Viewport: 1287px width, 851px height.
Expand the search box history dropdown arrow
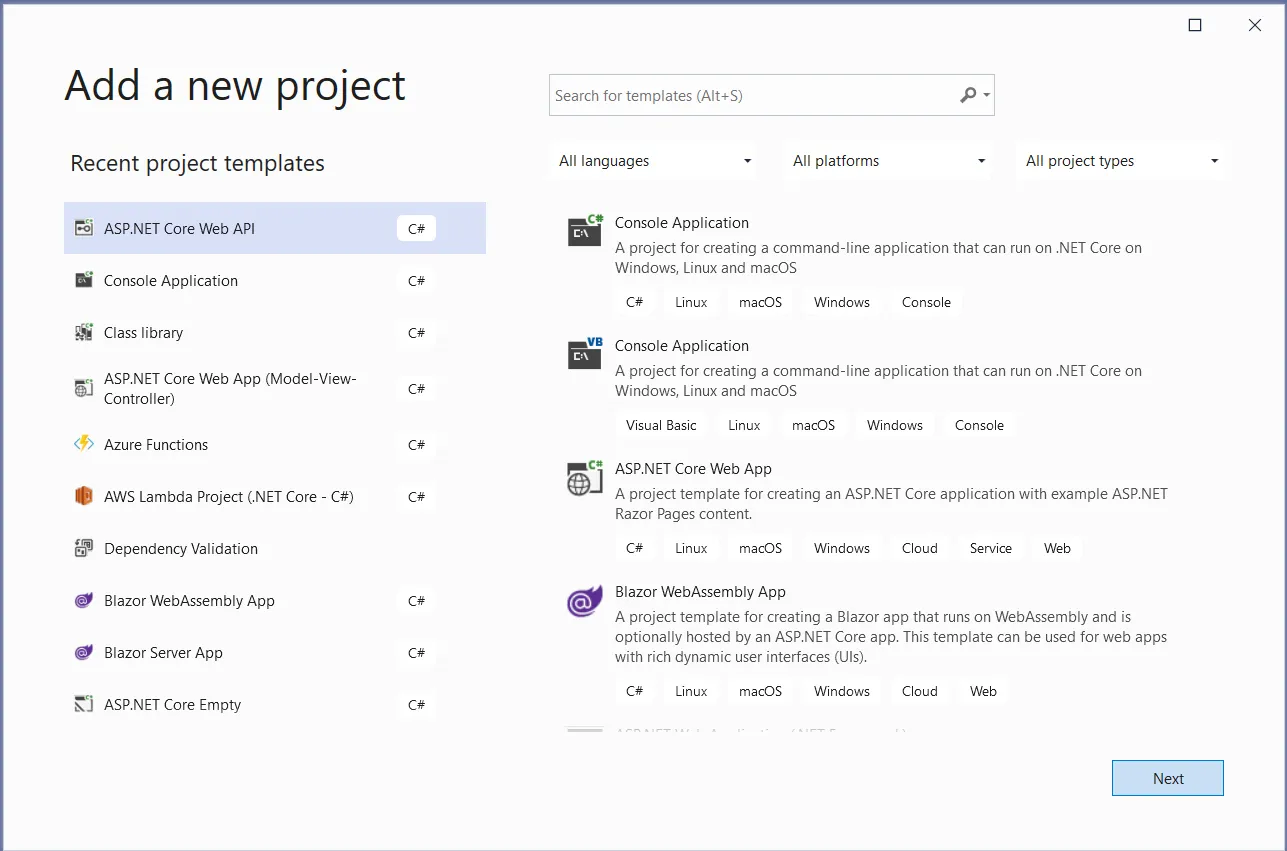[987, 94]
